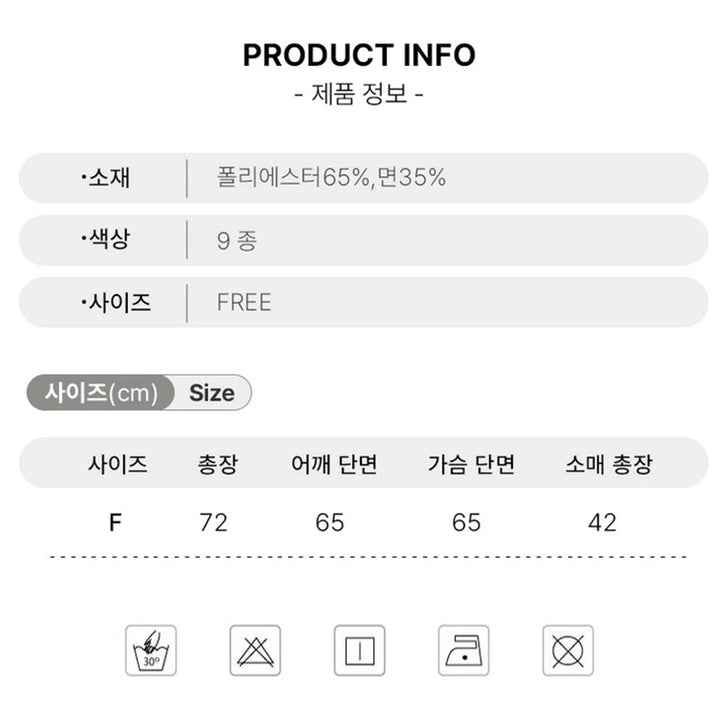
Task: Click the 9 종 color count value
Action: tap(237, 241)
